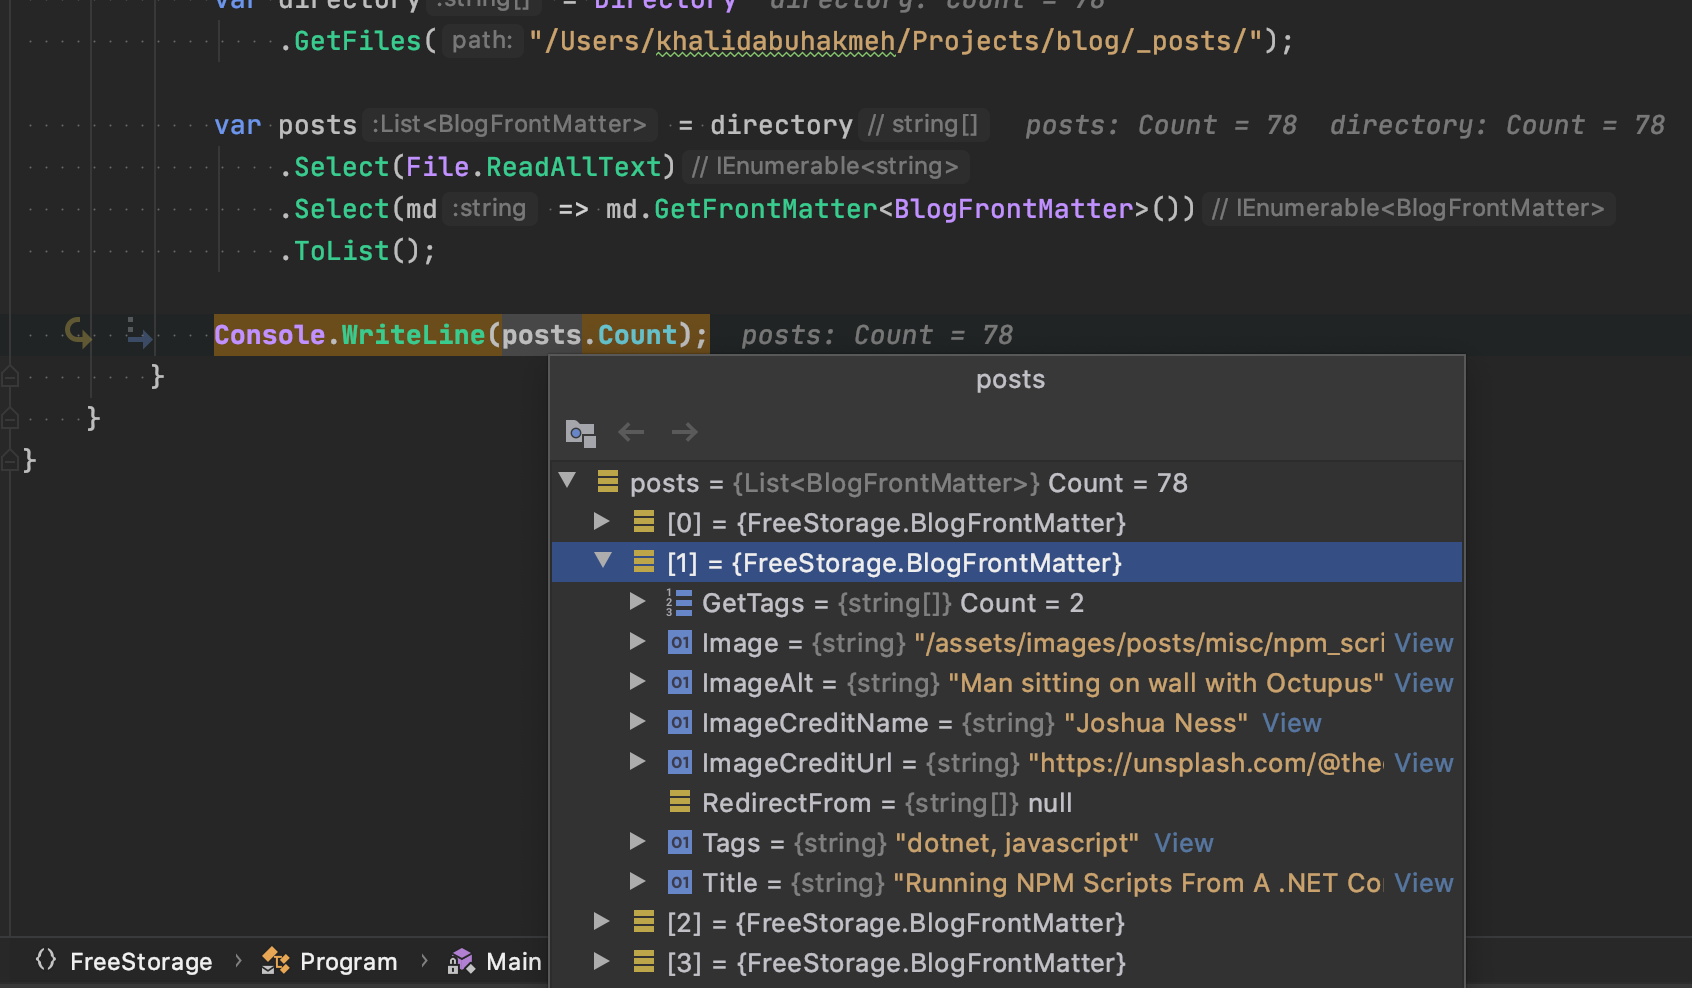Collapse the posts root node

[568, 481]
